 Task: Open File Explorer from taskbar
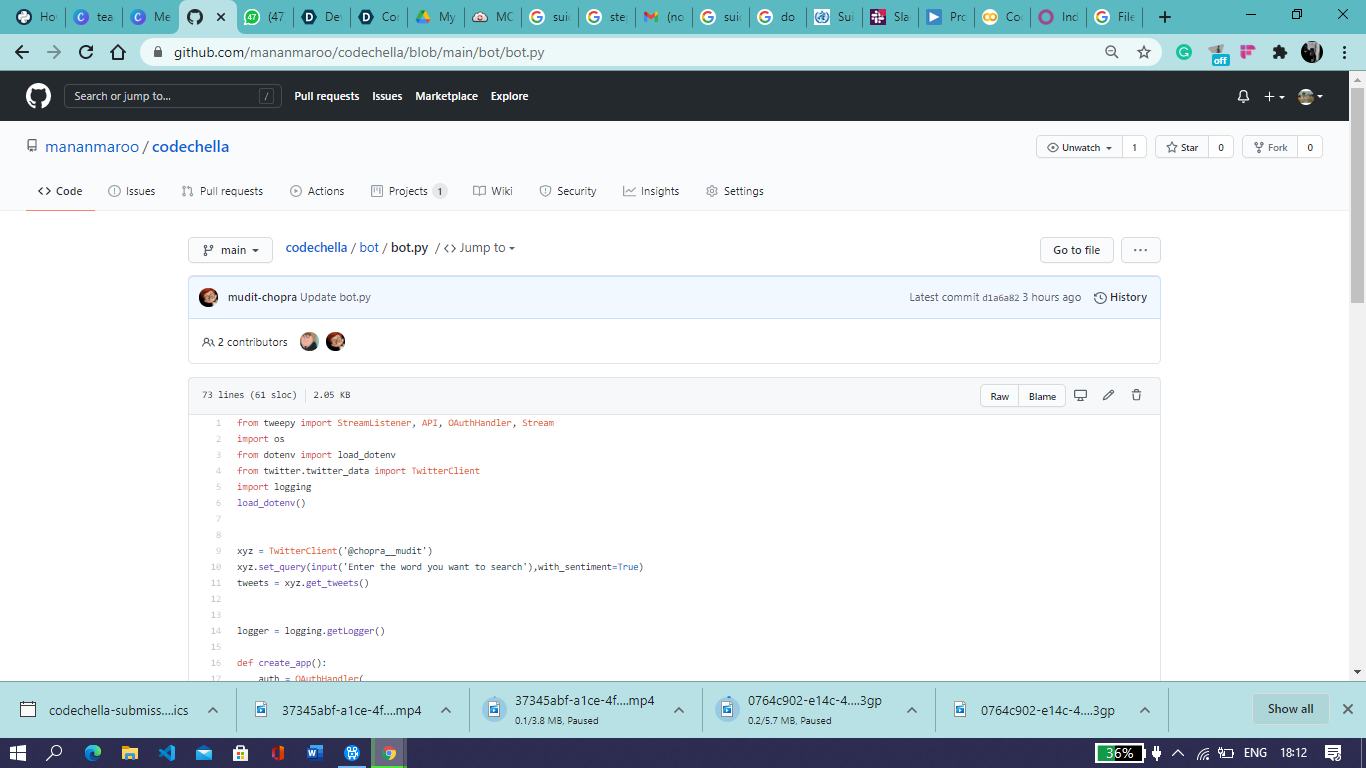click(x=129, y=753)
